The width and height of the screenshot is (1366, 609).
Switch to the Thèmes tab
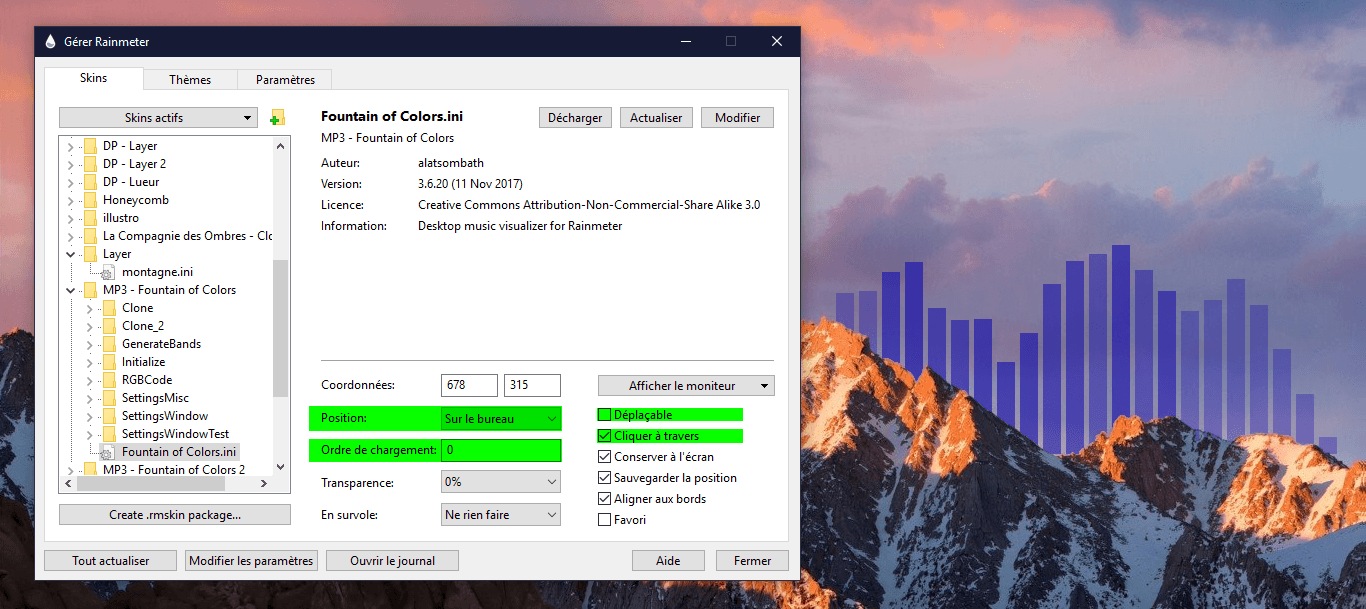click(x=190, y=80)
